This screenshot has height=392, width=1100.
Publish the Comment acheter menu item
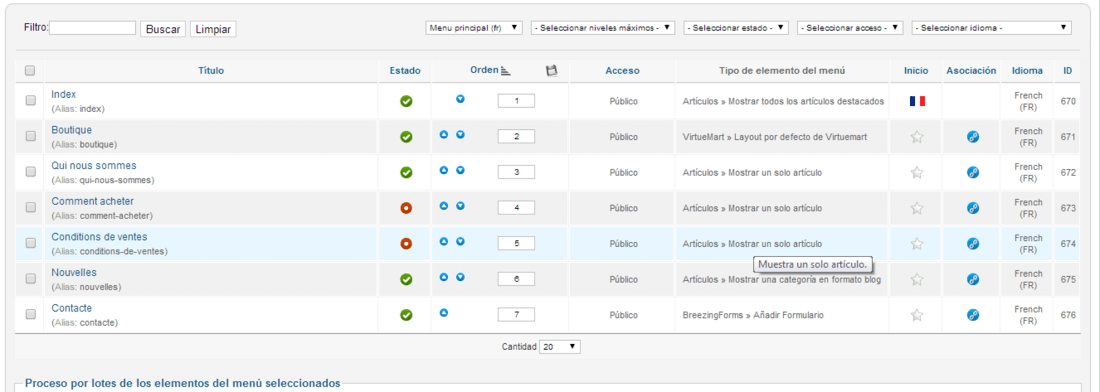click(405, 208)
